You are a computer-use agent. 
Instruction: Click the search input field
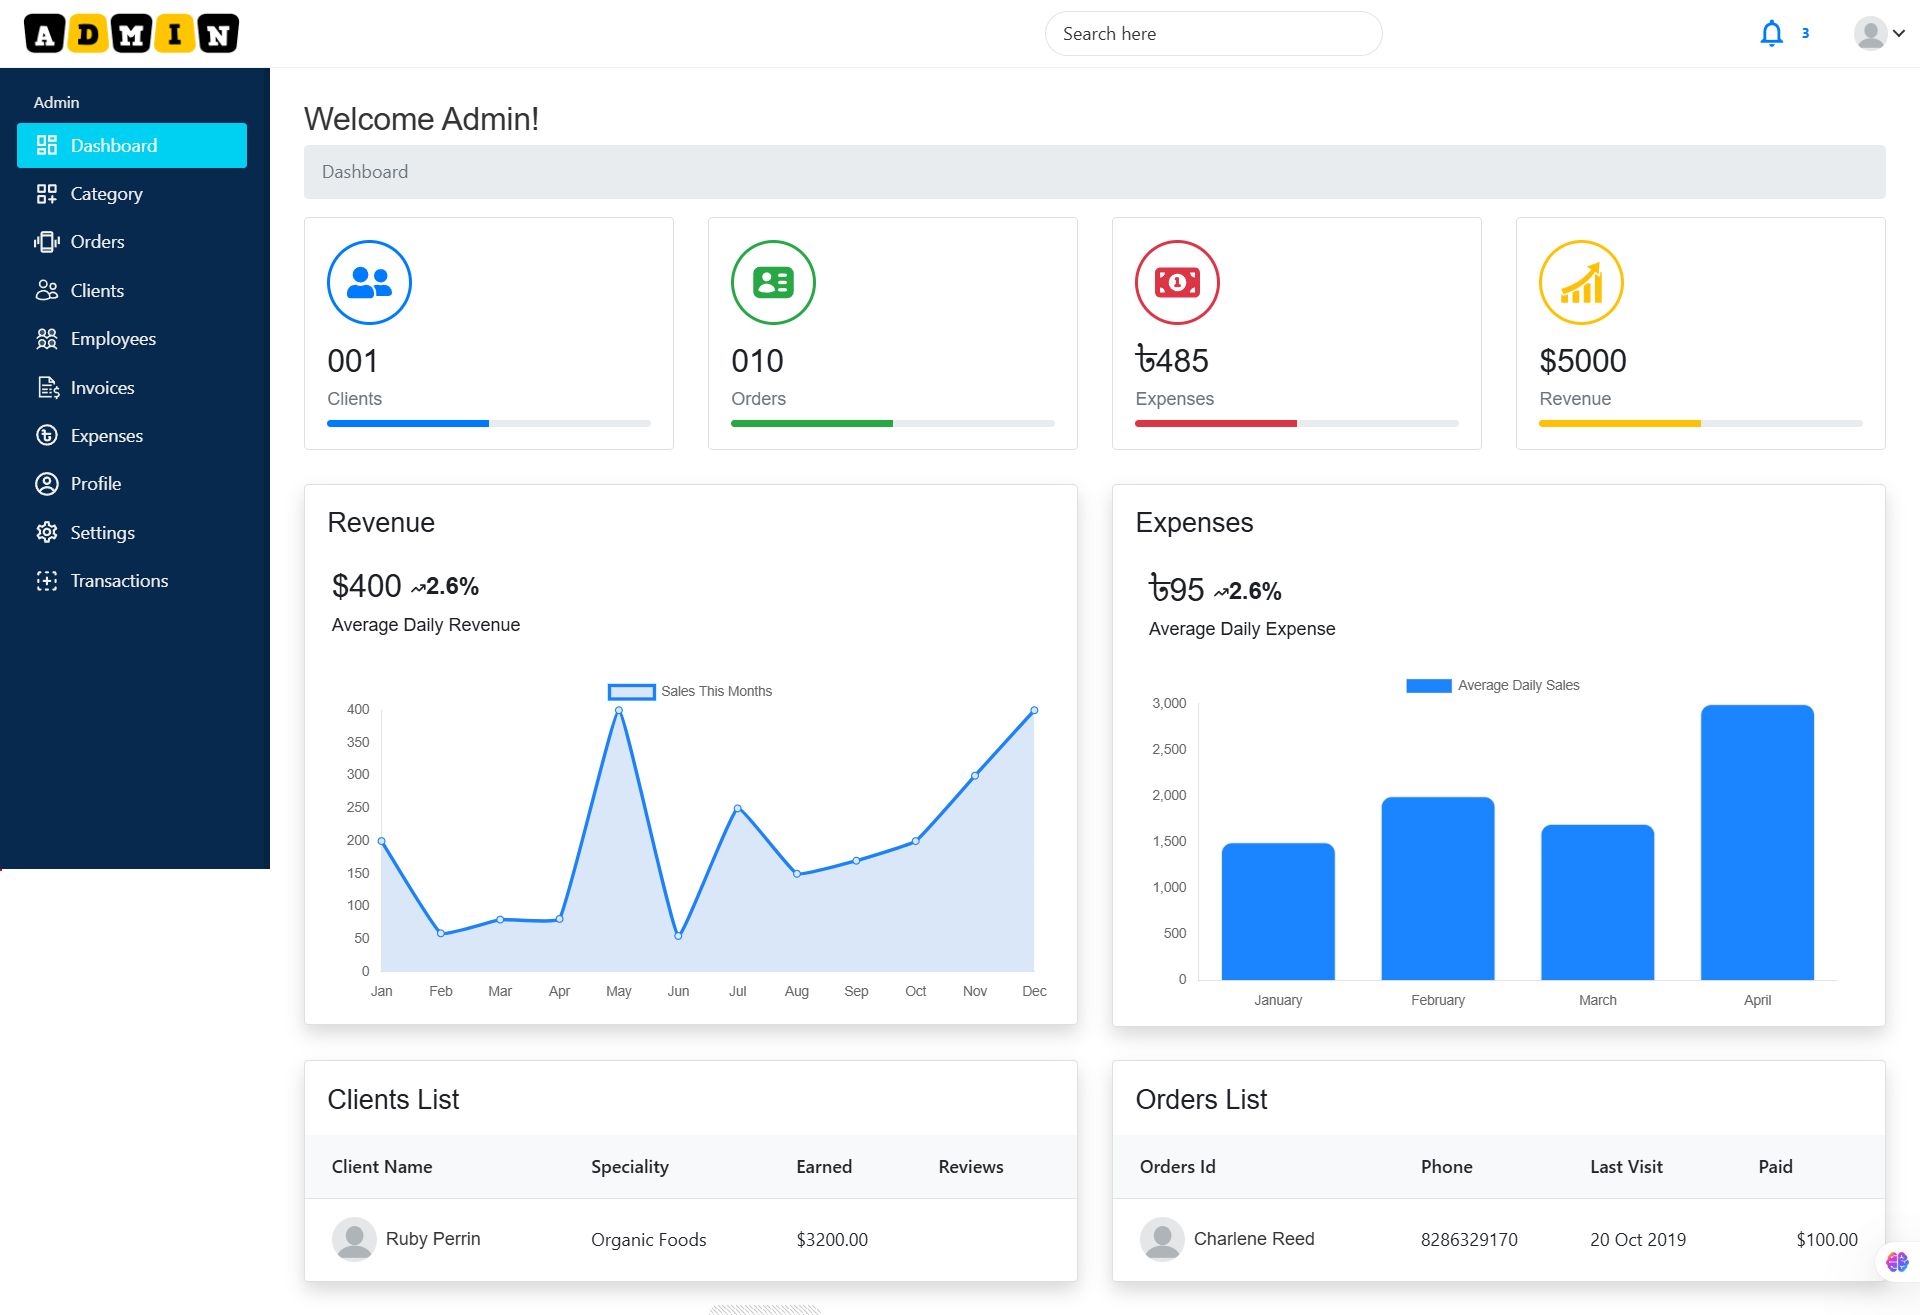pyautogui.click(x=1213, y=33)
